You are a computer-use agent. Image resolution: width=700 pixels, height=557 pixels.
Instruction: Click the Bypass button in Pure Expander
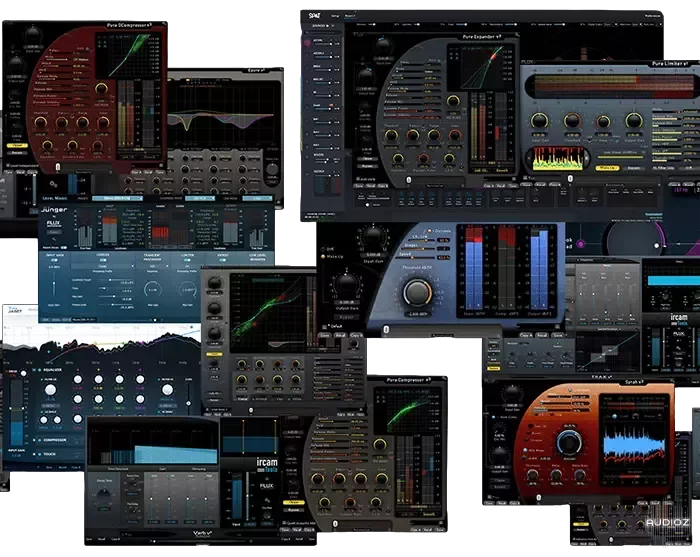(x=368, y=166)
